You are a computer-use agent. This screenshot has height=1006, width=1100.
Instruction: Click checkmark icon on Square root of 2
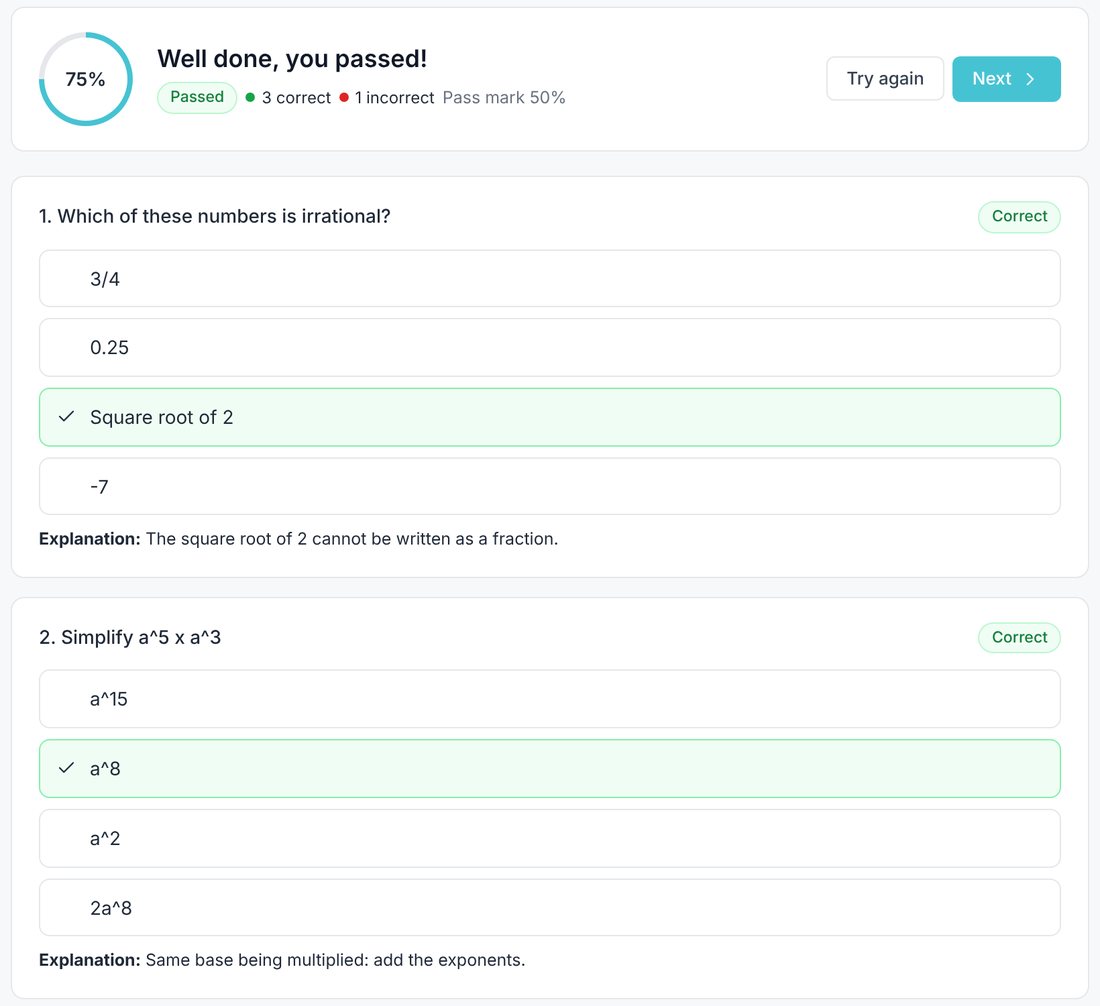pos(66,417)
